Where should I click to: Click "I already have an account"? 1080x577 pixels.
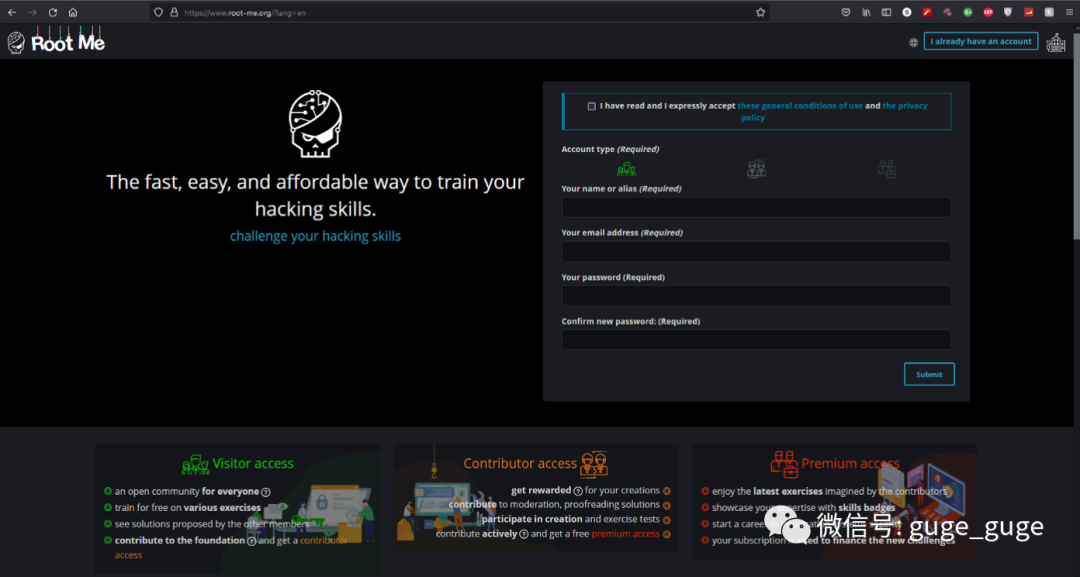tap(981, 41)
